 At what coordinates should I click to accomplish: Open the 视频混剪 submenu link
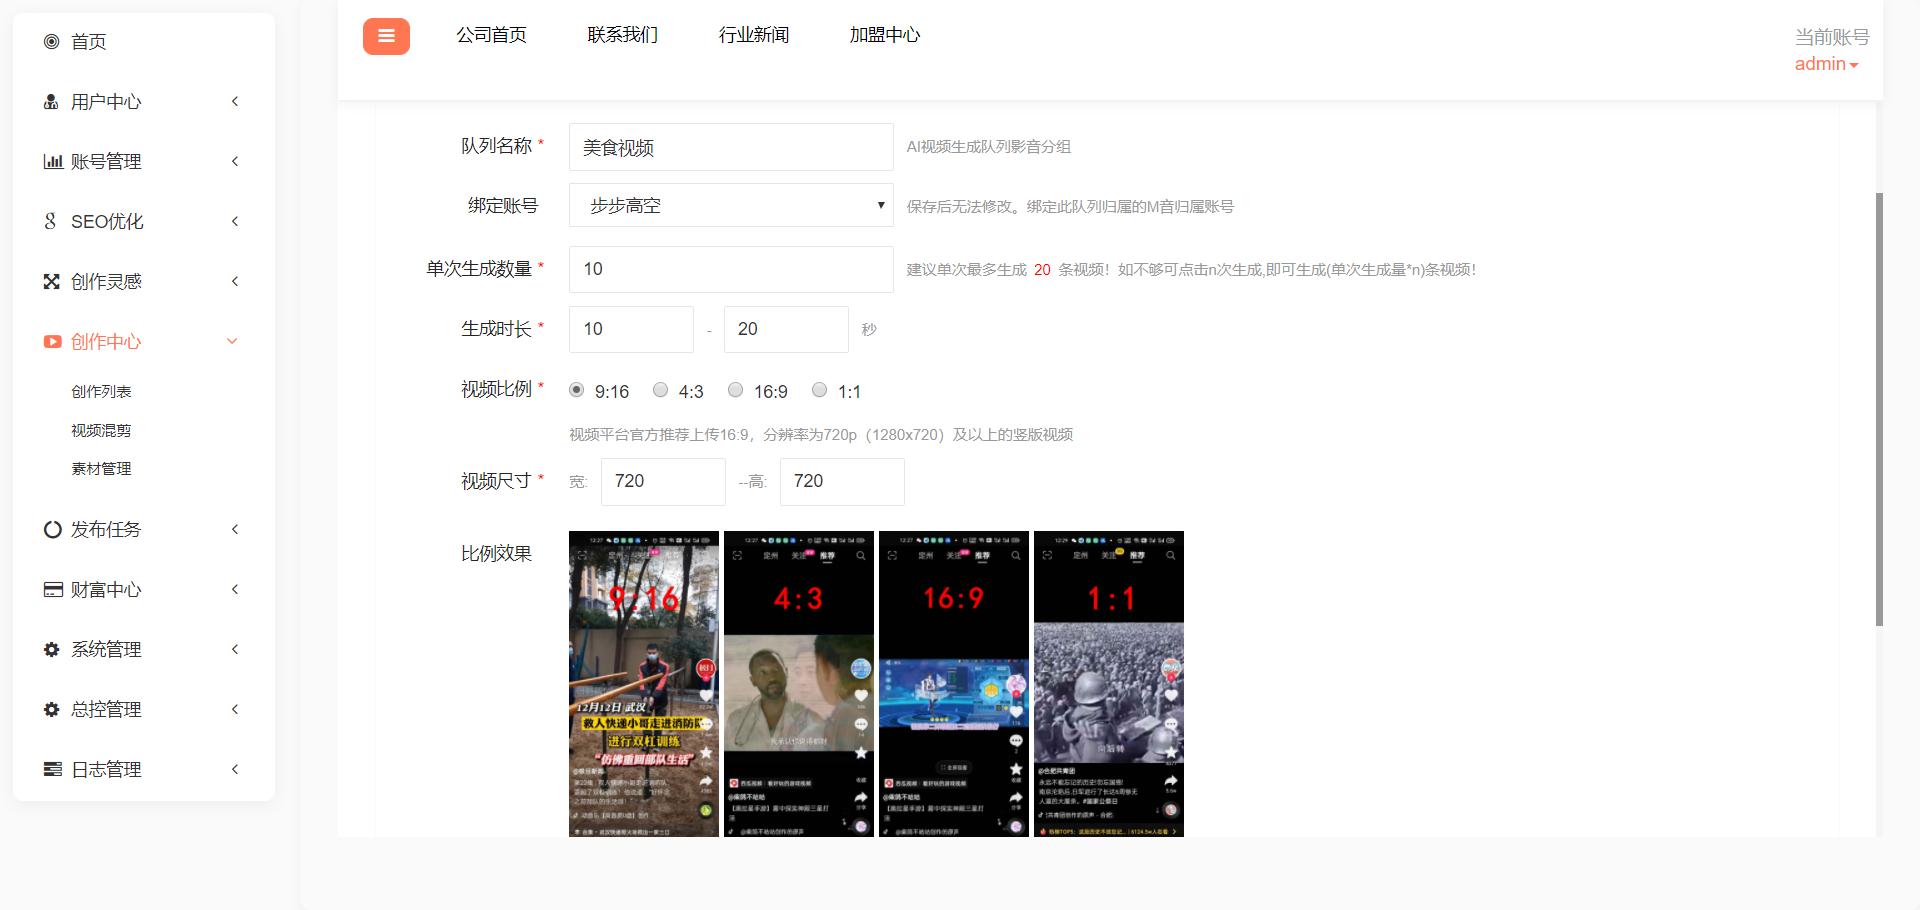[101, 431]
